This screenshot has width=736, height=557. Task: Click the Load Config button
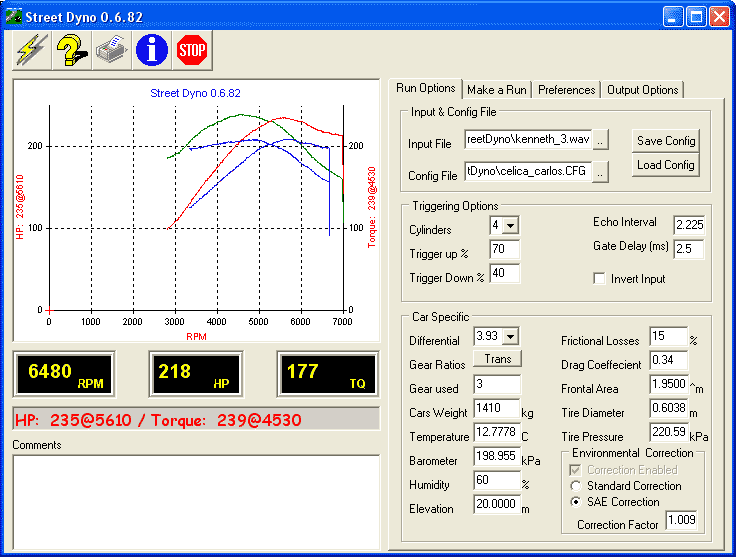point(666,165)
